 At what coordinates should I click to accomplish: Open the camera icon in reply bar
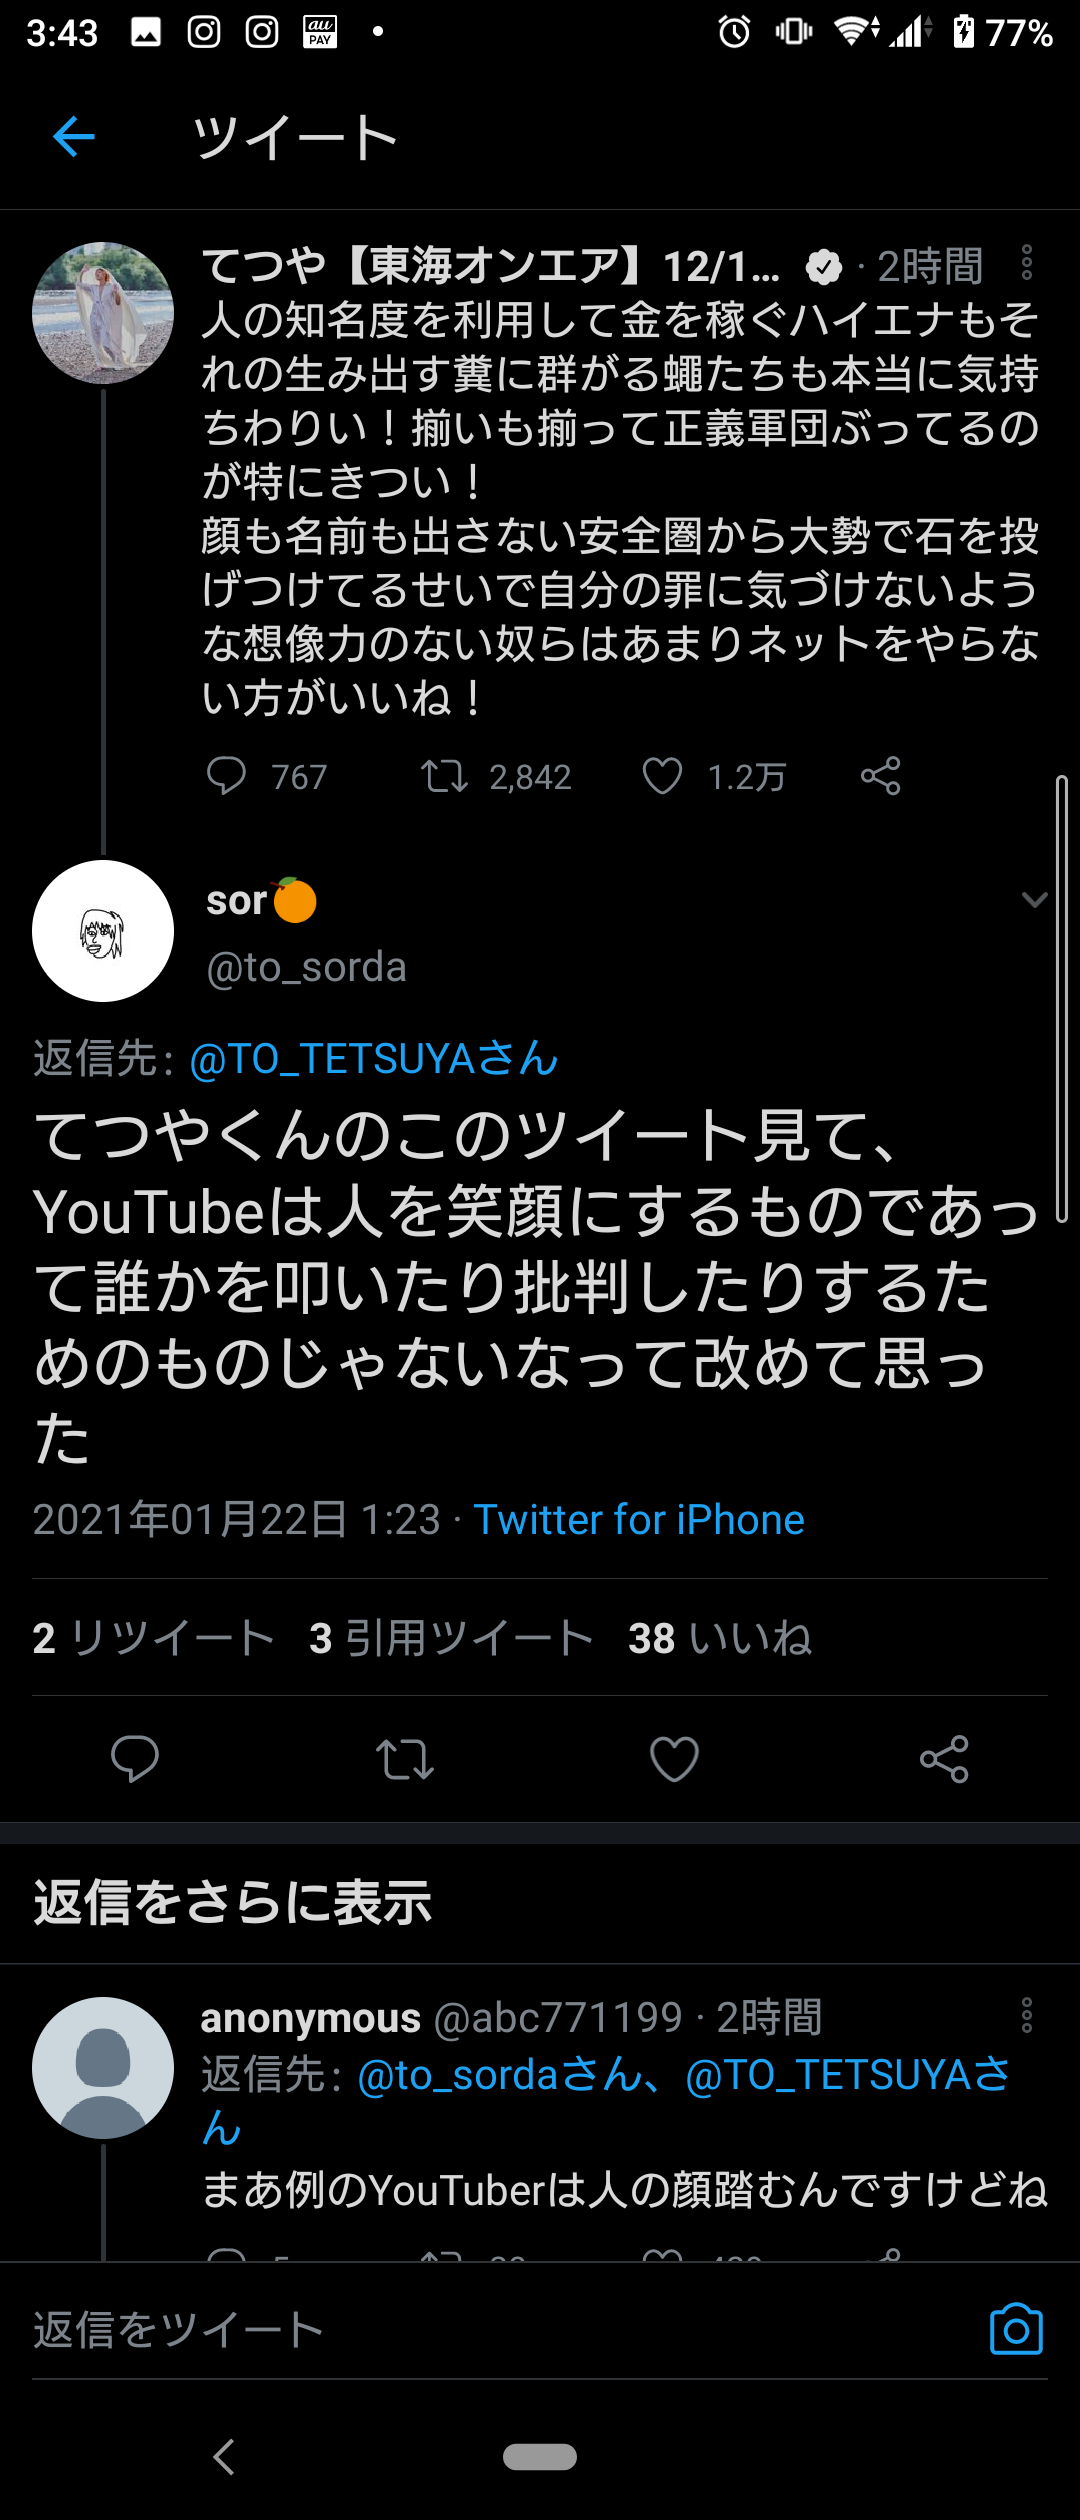pyautogui.click(x=1016, y=2330)
